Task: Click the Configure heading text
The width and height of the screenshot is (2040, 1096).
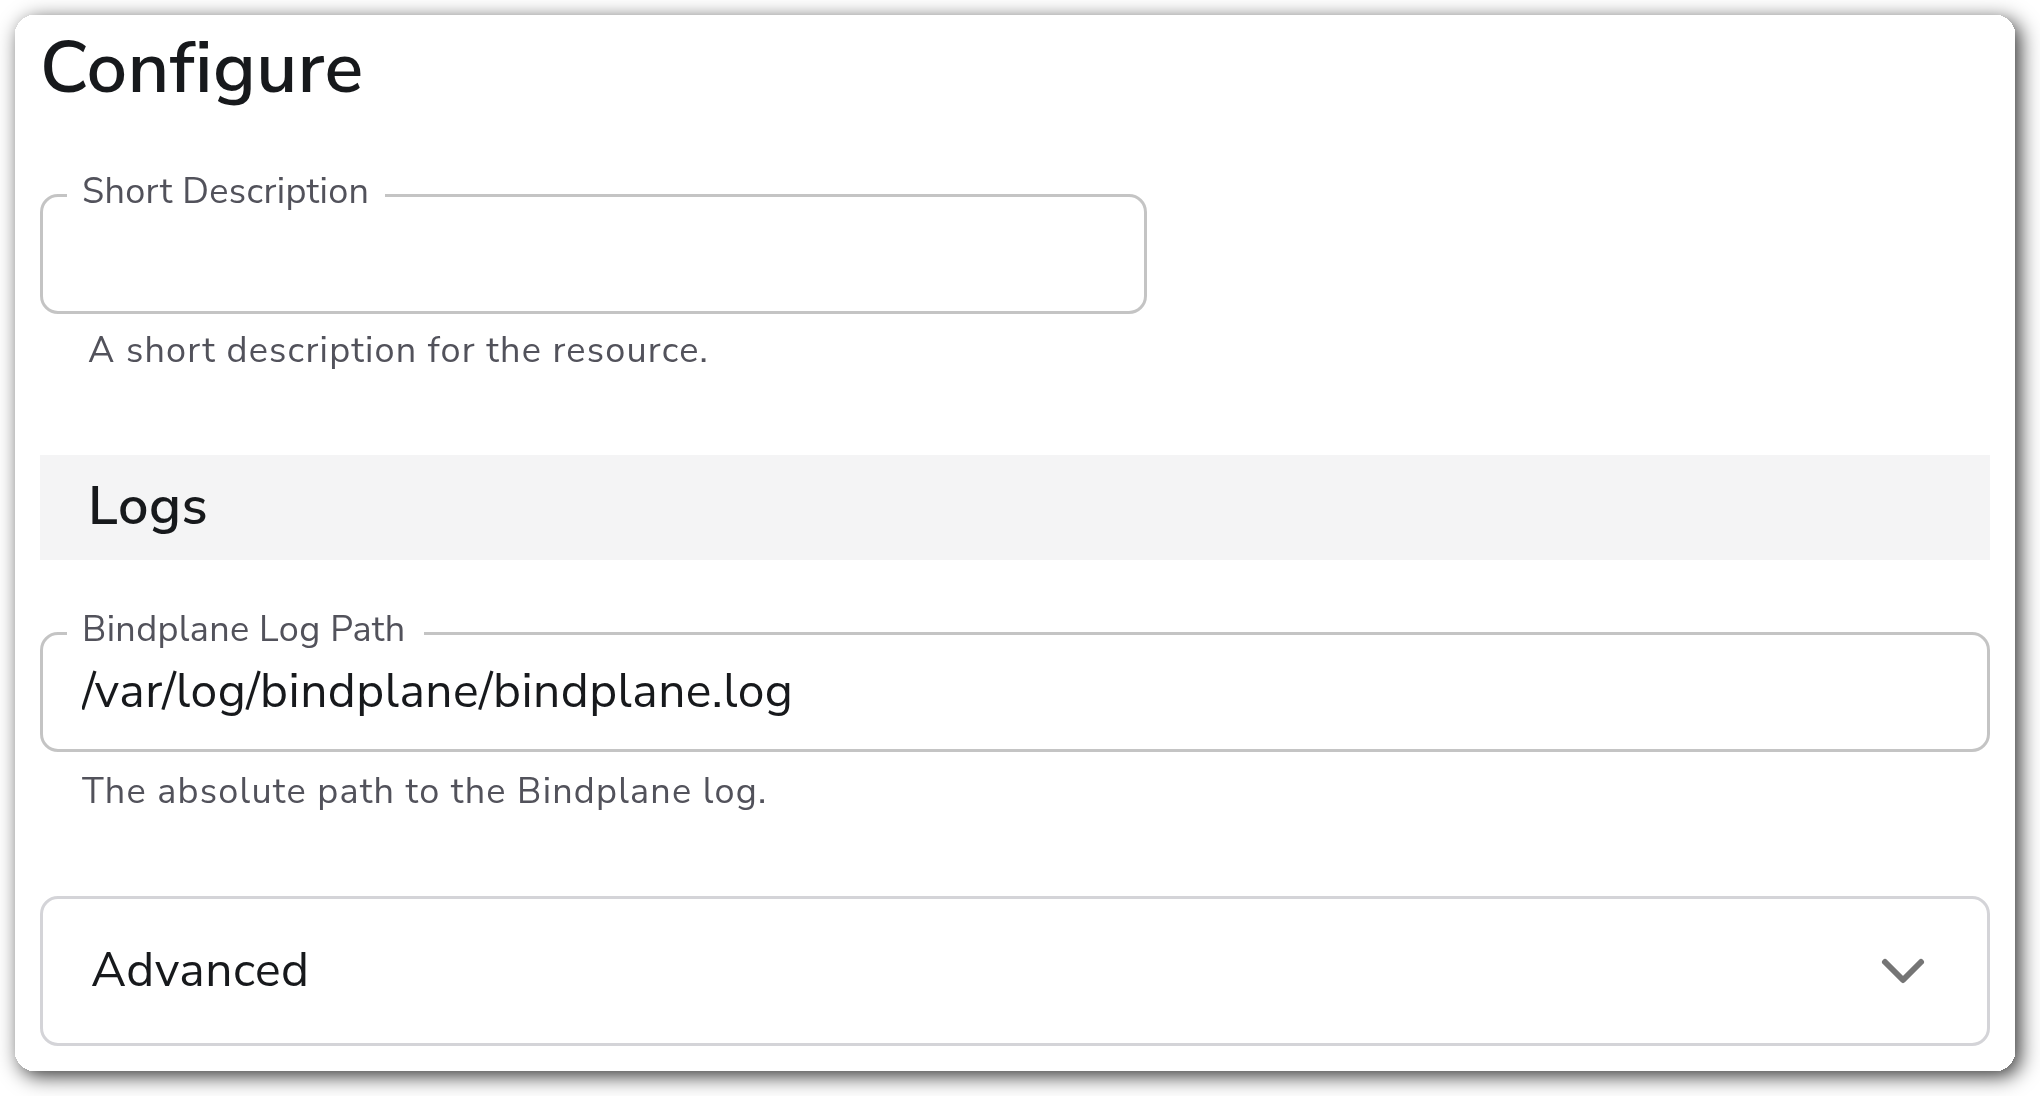Action: click(x=202, y=69)
